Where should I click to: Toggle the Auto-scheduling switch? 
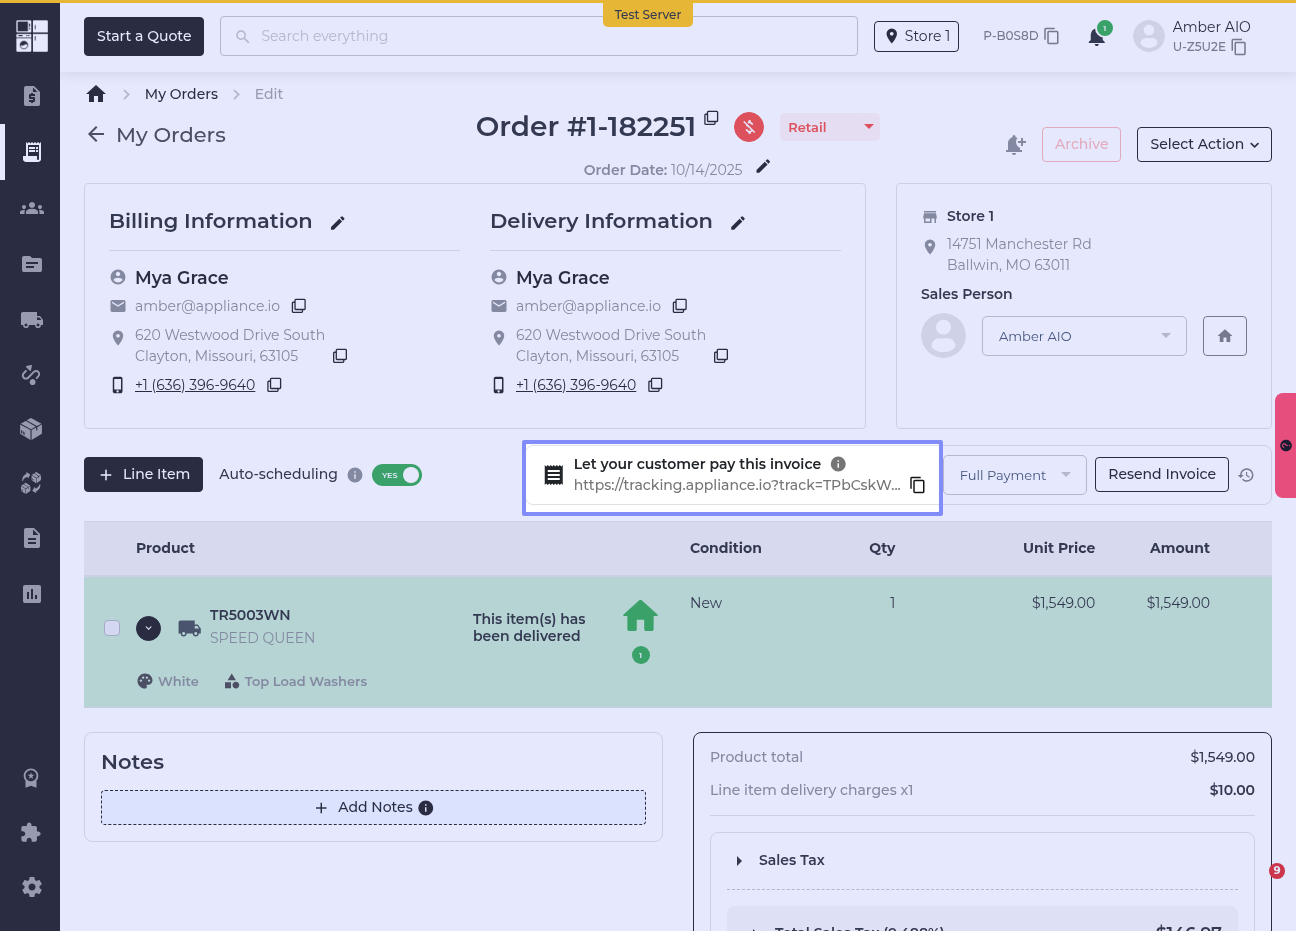pos(397,475)
